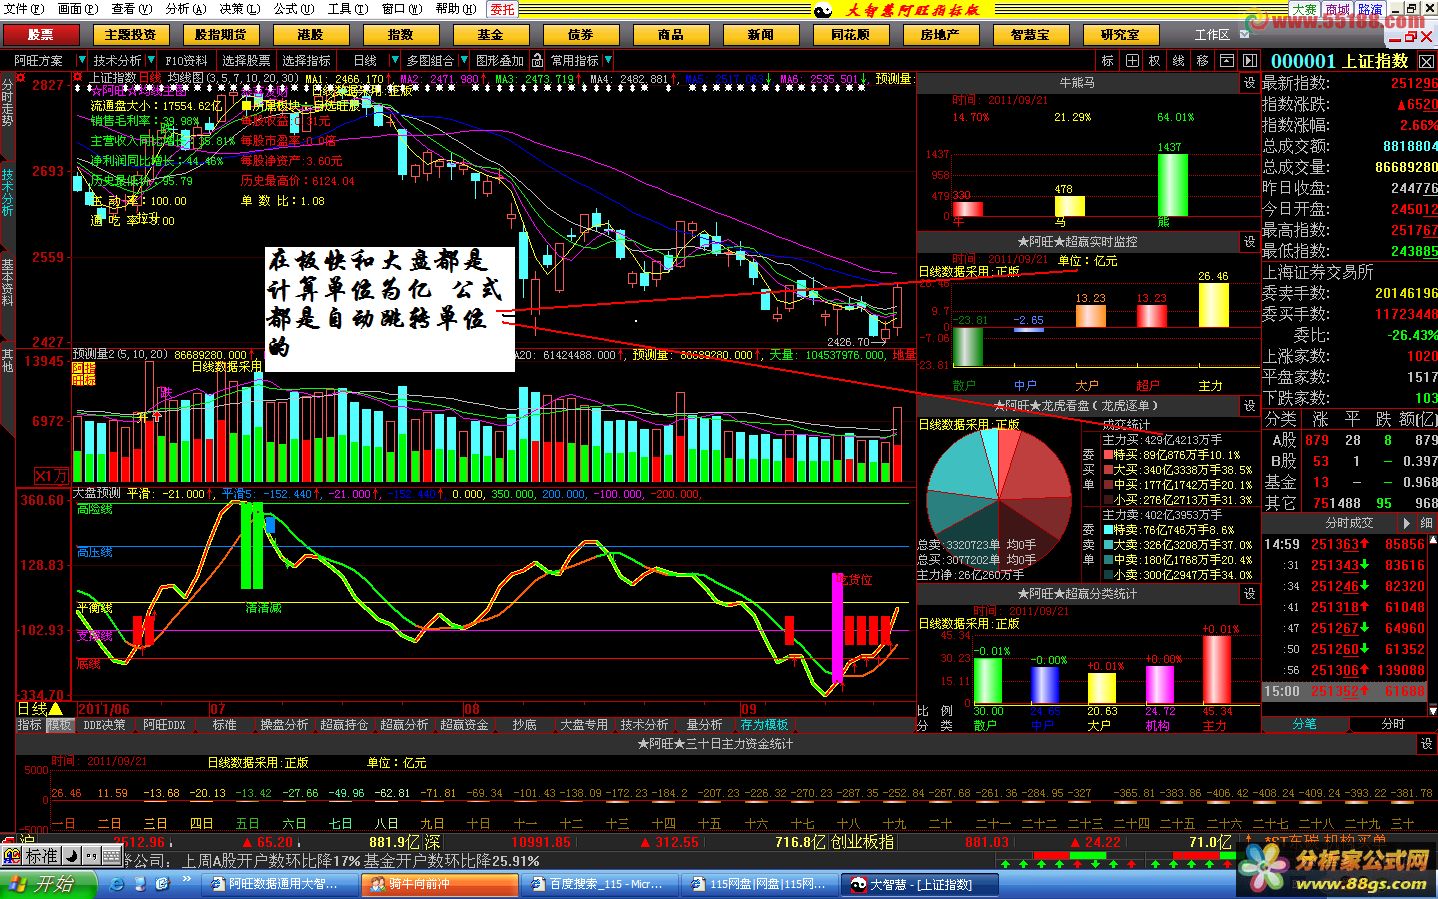1438x899 pixels.
Task: Click 选择股票 toolbar item
Action: point(246,61)
